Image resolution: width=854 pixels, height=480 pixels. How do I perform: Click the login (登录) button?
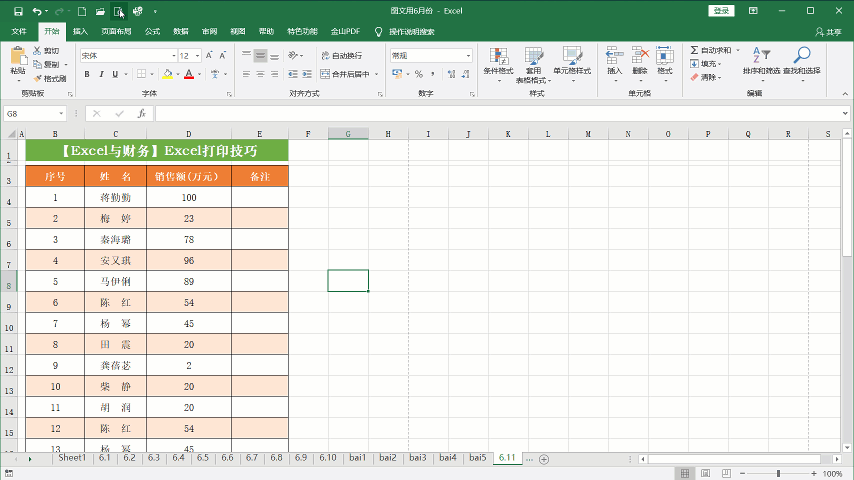[721, 11]
